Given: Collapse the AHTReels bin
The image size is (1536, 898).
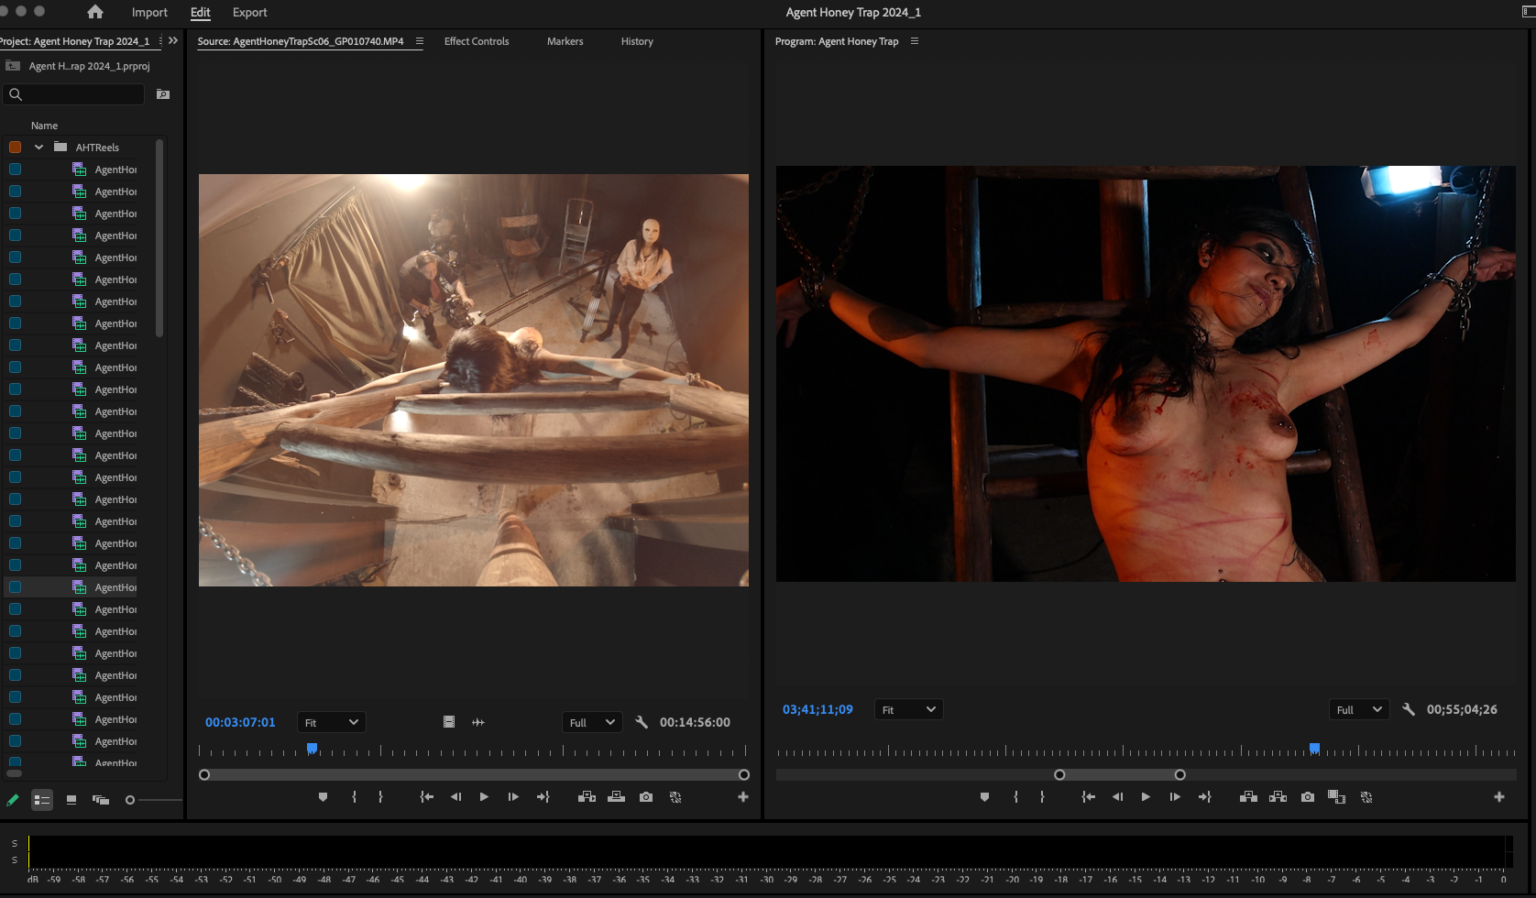Looking at the screenshot, I should click(39, 147).
